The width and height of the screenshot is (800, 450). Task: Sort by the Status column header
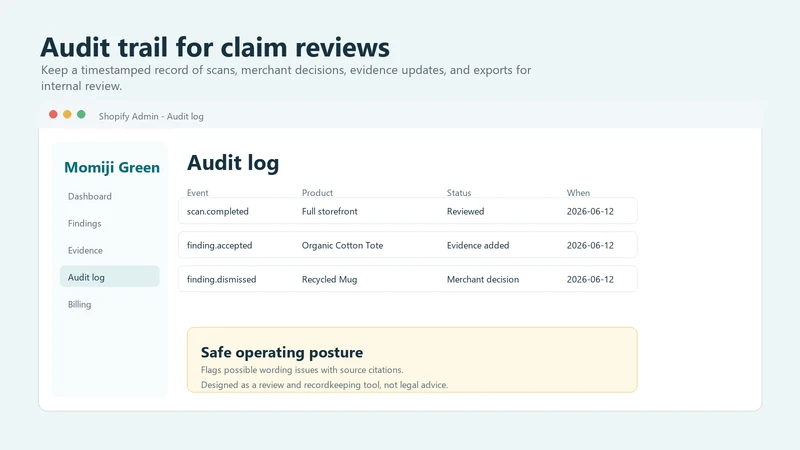(459, 193)
